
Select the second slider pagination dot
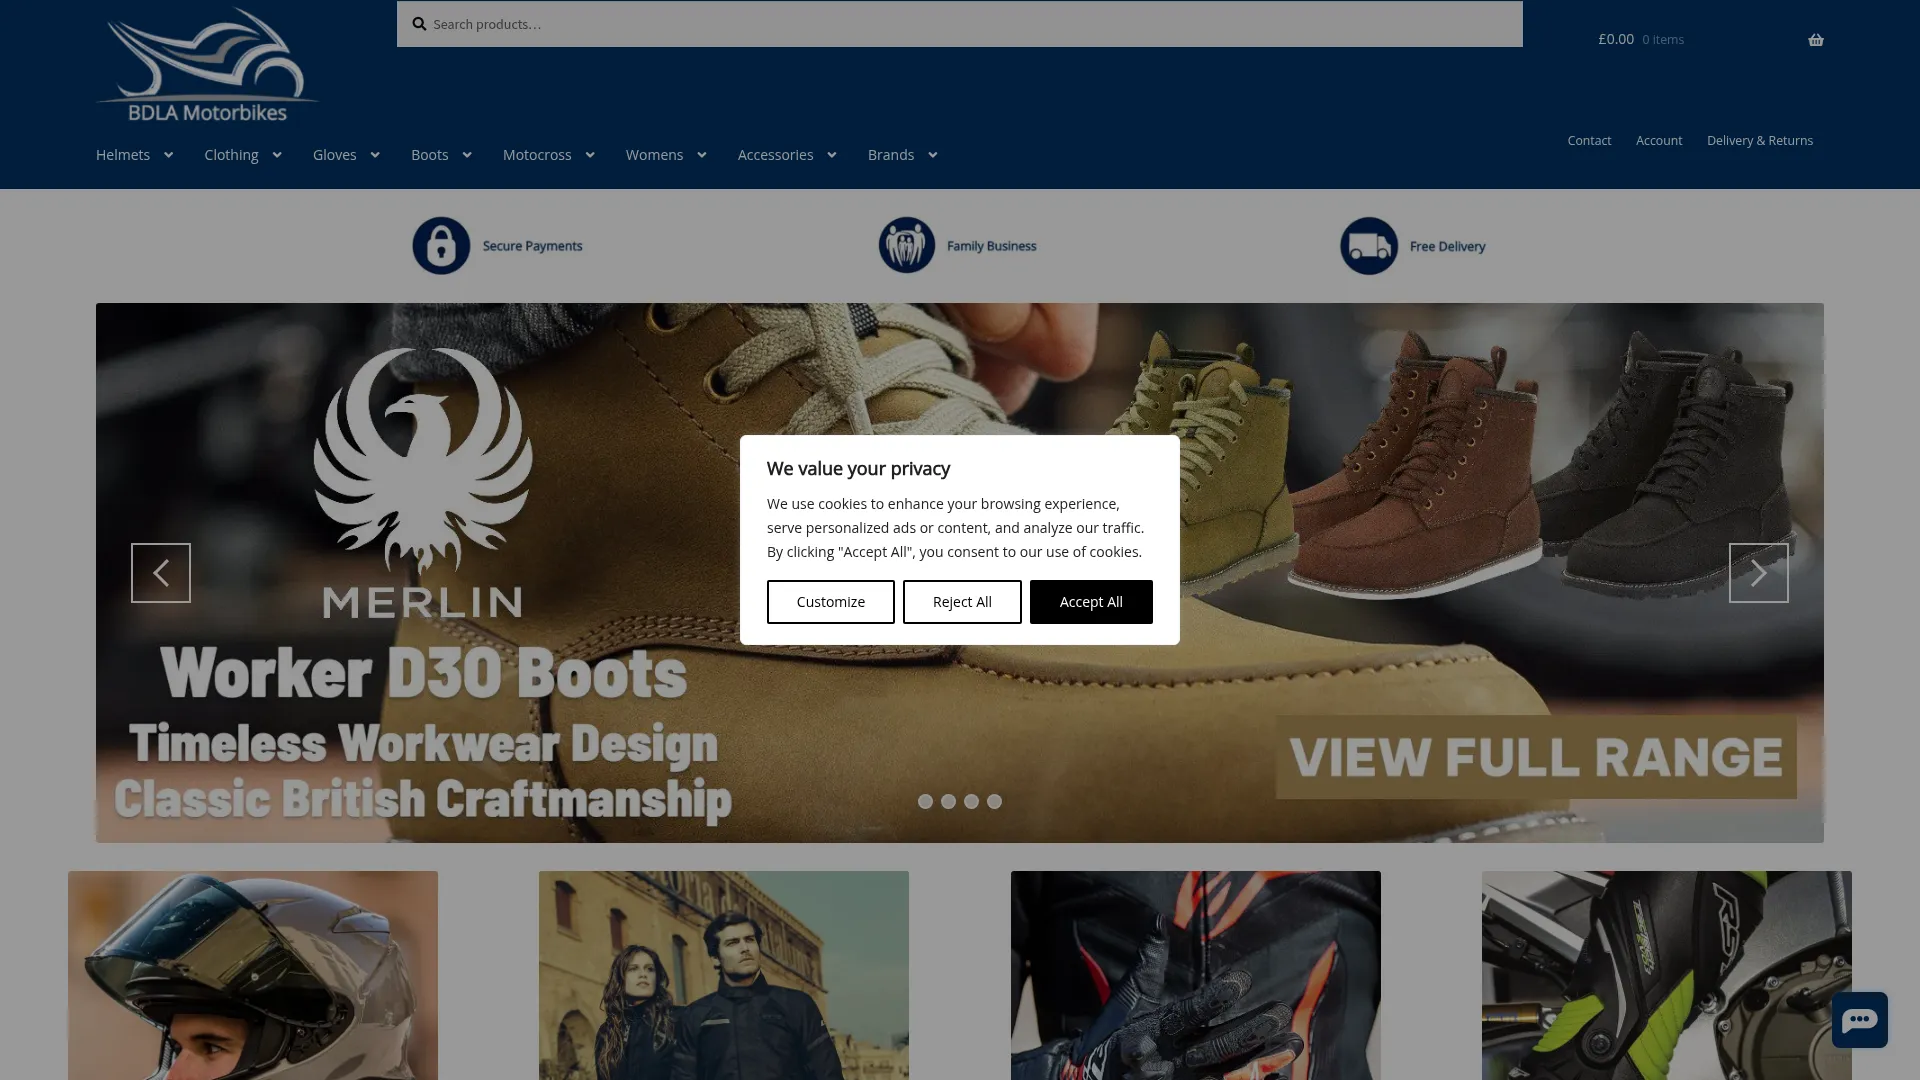tap(948, 802)
